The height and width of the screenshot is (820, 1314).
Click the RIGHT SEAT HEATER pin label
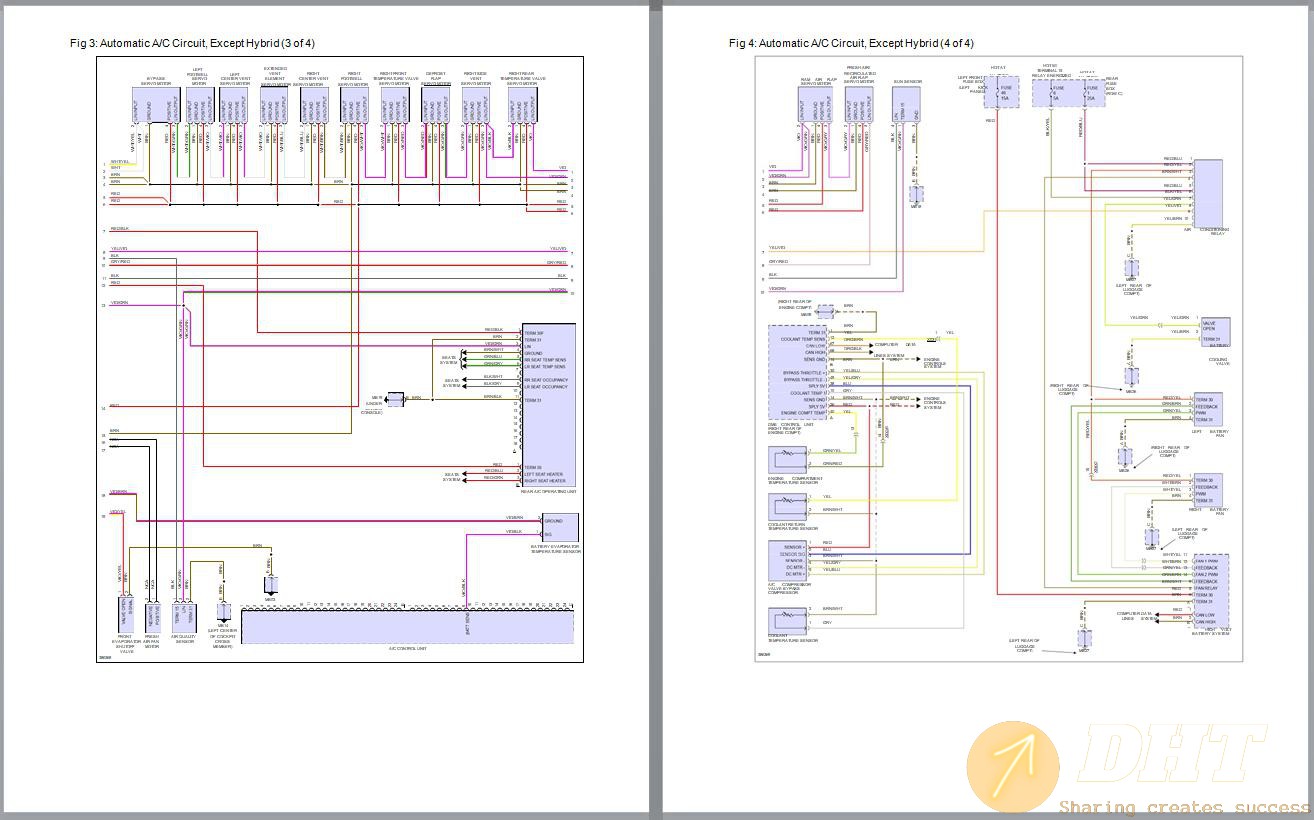pos(544,480)
